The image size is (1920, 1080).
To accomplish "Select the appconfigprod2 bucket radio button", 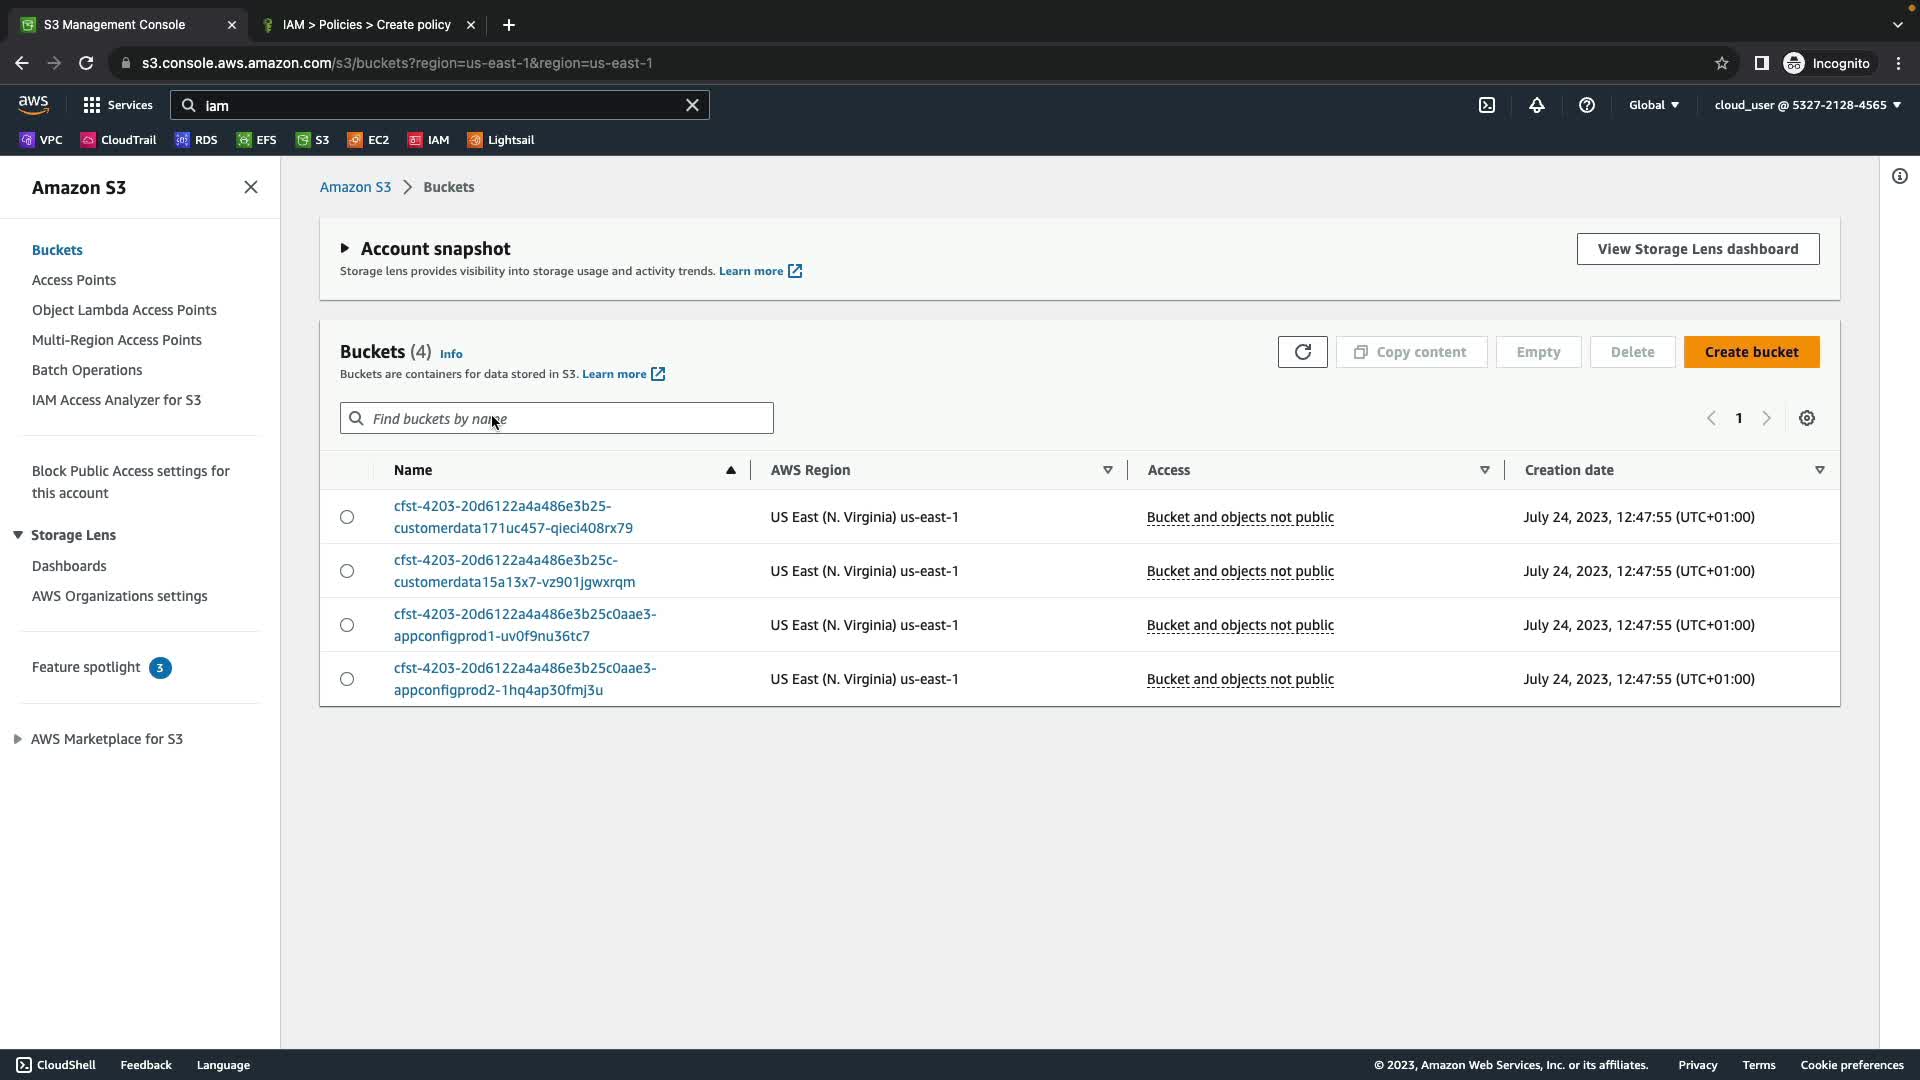I will tap(347, 679).
